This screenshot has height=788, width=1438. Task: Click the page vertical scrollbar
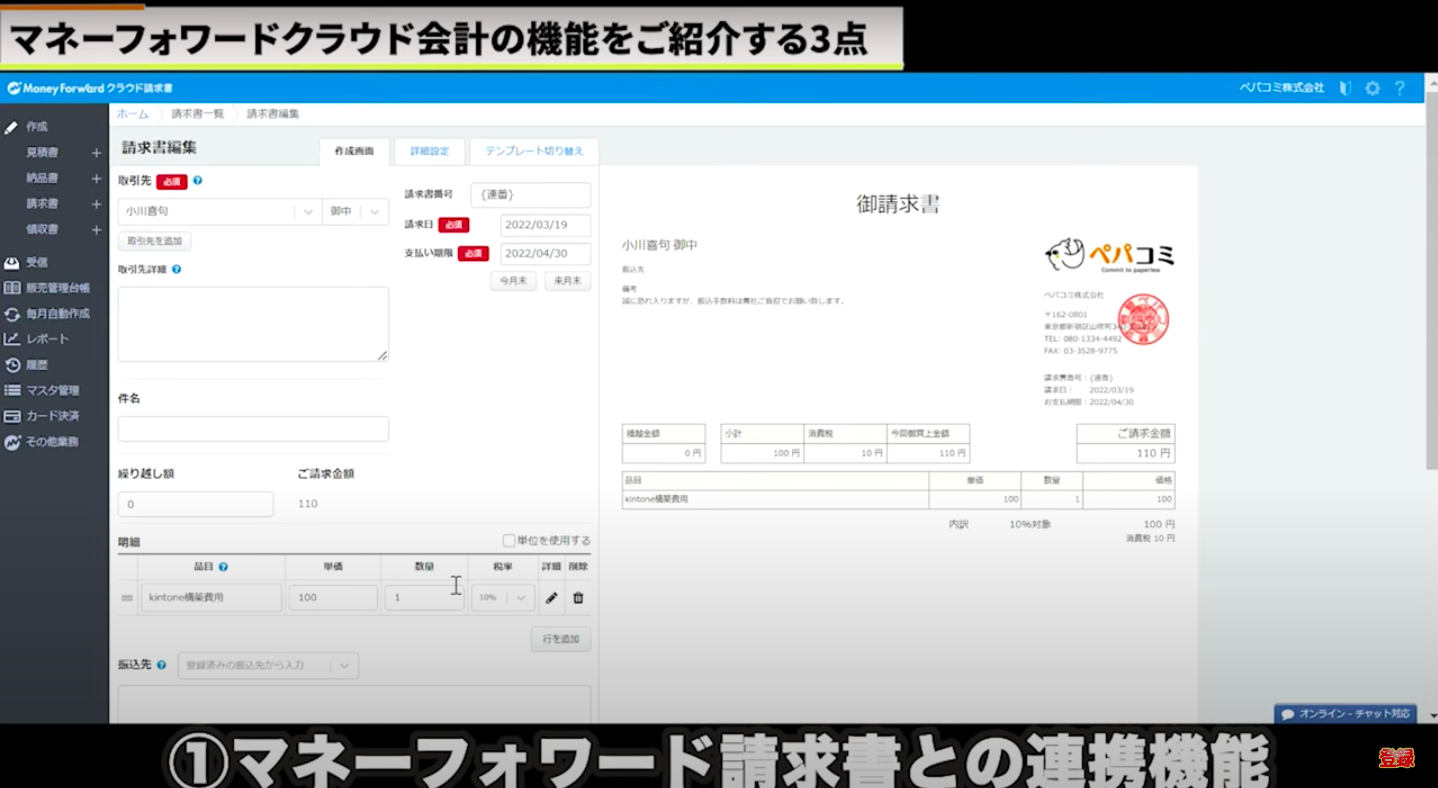1430,300
